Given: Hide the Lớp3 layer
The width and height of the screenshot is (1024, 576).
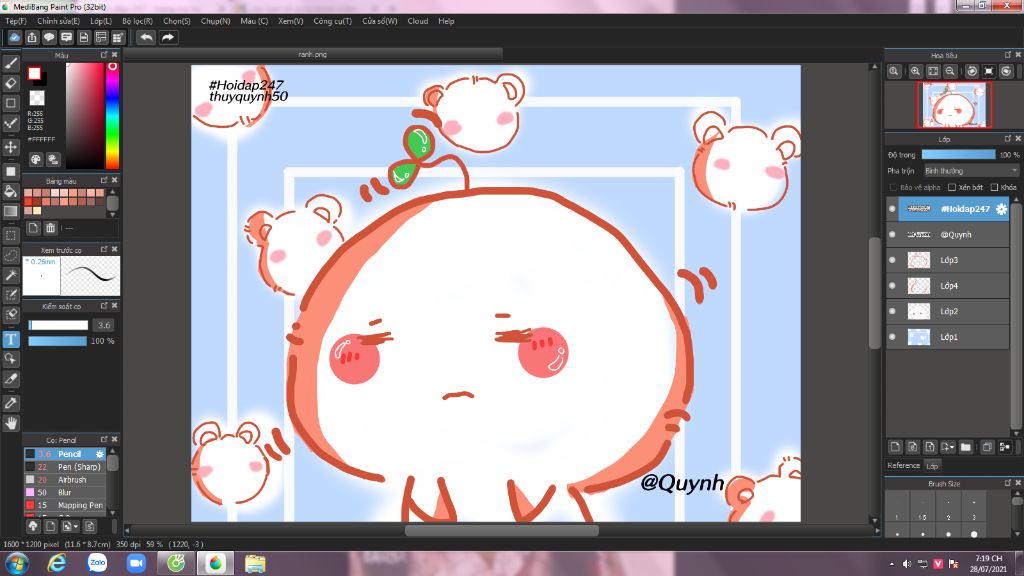Looking at the screenshot, I should (x=893, y=260).
